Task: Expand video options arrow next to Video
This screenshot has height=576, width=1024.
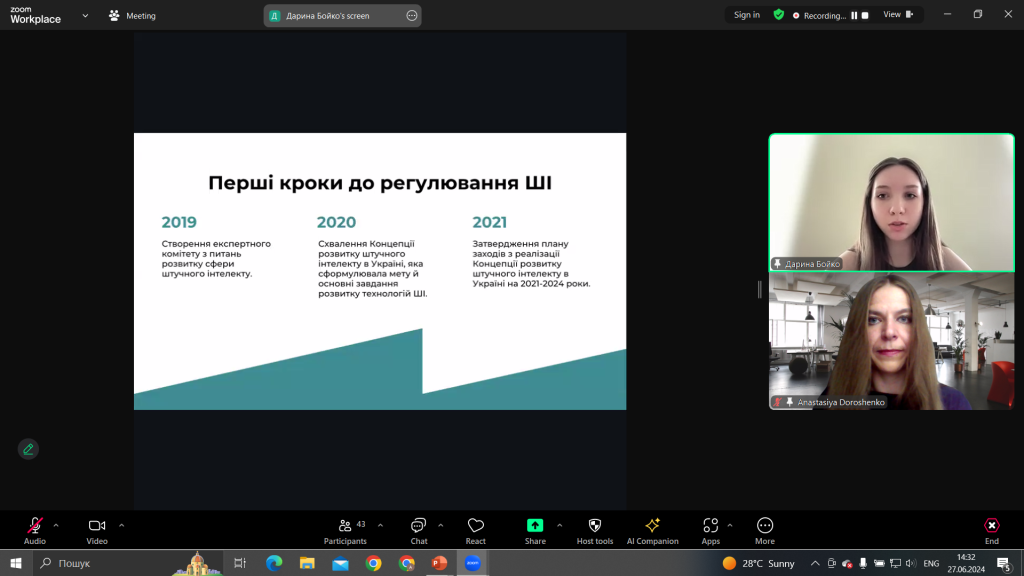Action: pyautogui.click(x=121, y=525)
